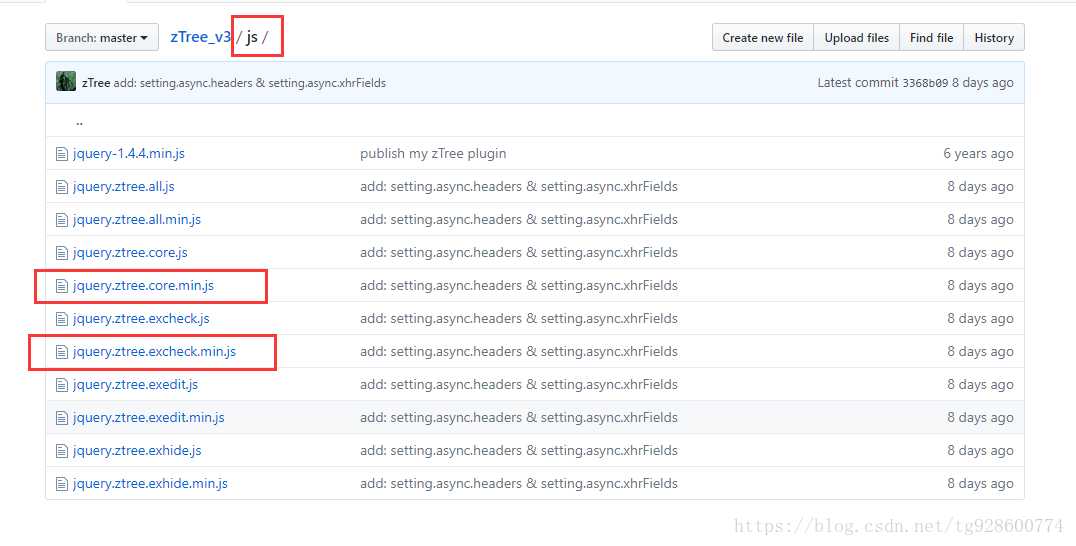Image resolution: width=1076 pixels, height=546 pixels.
Task: Click the zTree author avatar
Action: point(66,82)
